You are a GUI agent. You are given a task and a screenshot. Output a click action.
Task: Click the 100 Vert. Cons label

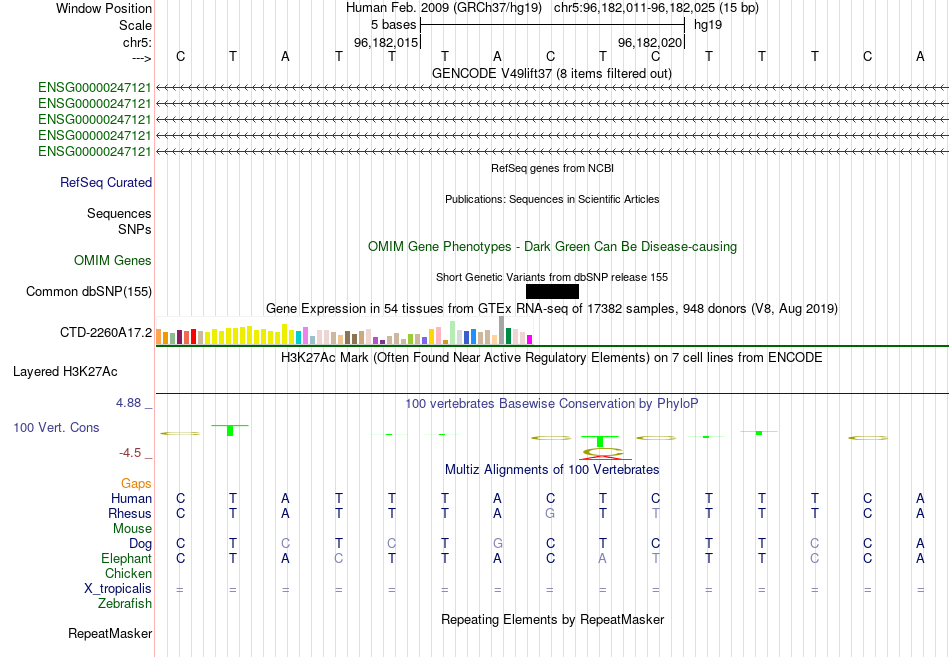56,427
